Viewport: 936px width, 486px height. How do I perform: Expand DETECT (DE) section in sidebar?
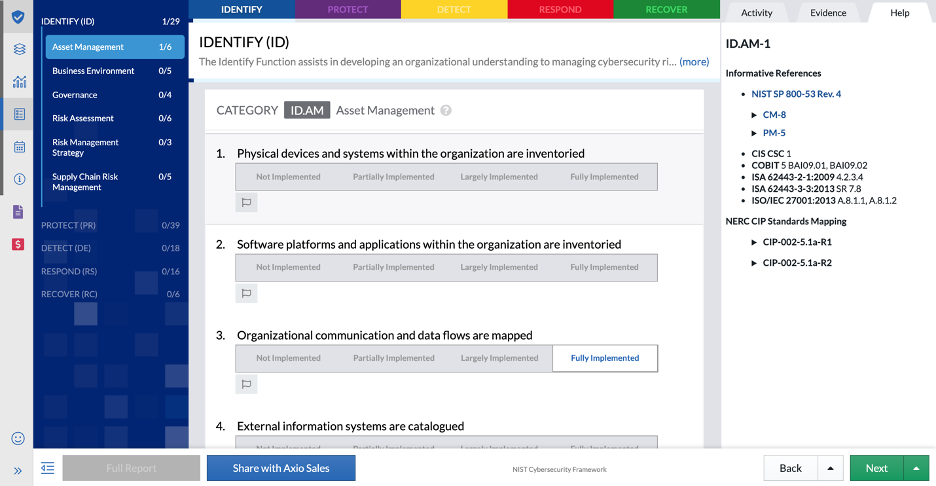[x=110, y=248]
